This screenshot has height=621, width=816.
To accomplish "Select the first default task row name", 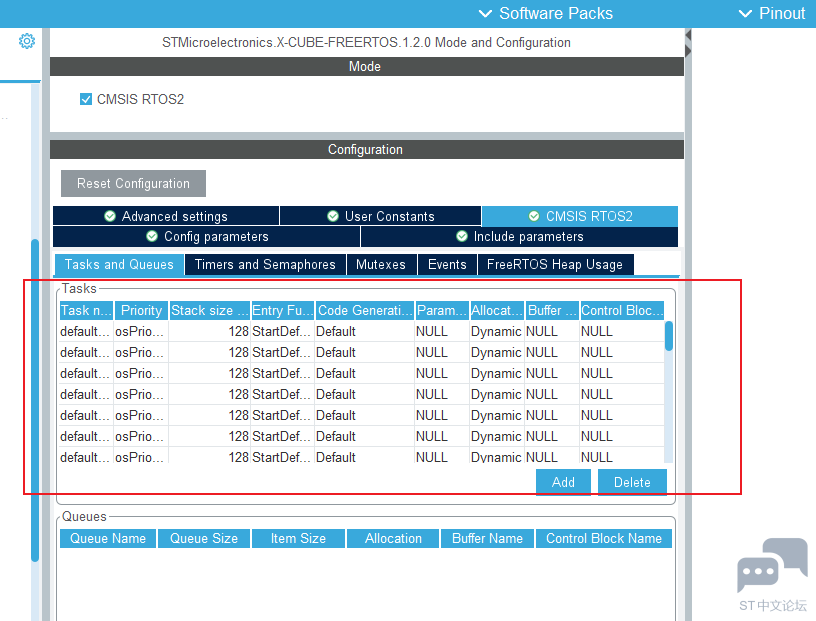I will 85,331.
